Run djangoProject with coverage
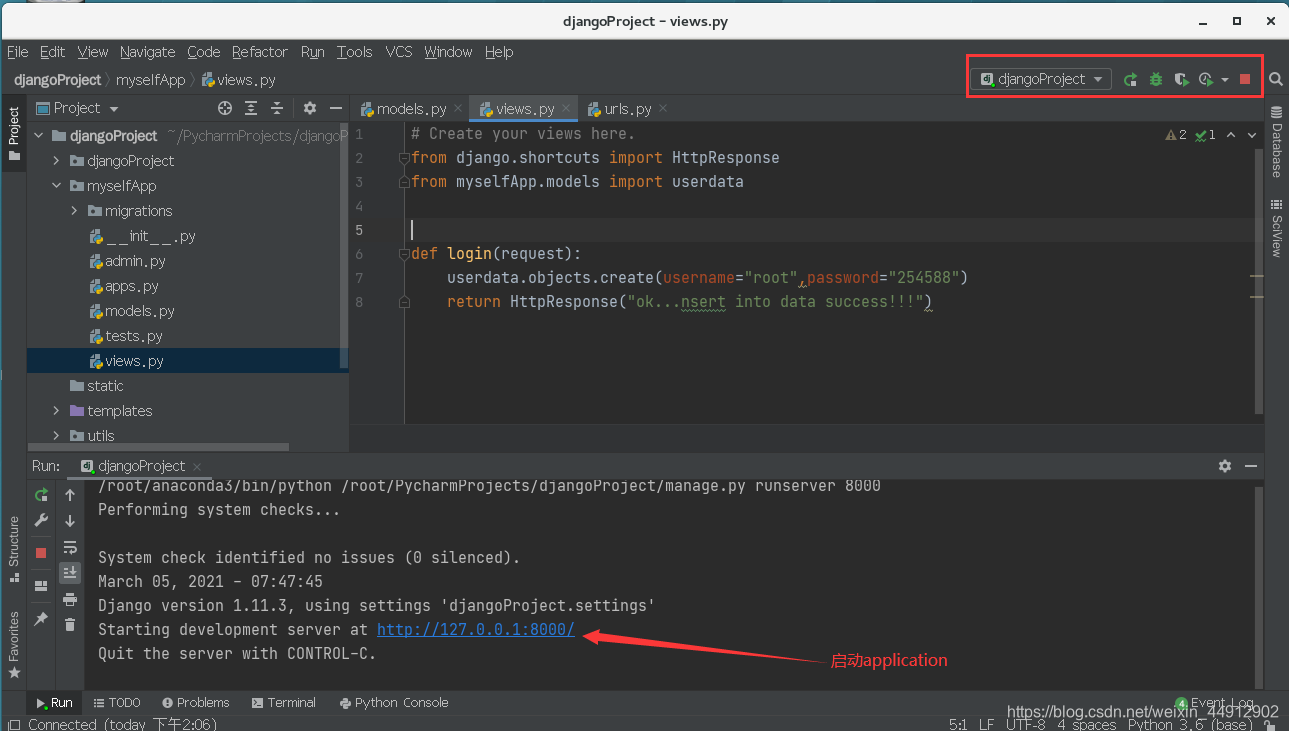Viewport: 1289px width, 731px height. (1181, 79)
